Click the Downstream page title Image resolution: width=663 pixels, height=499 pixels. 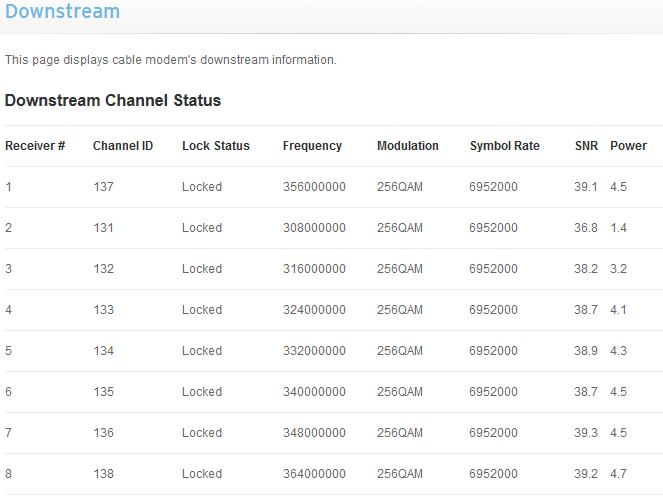pyautogui.click(x=62, y=12)
